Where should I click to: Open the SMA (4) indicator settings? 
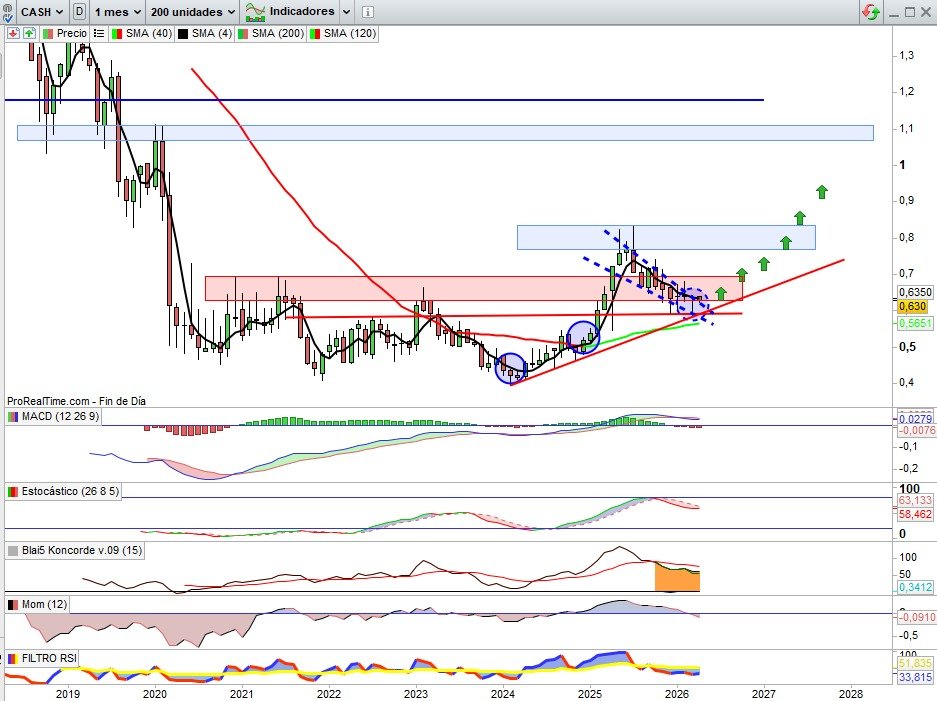pos(205,33)
